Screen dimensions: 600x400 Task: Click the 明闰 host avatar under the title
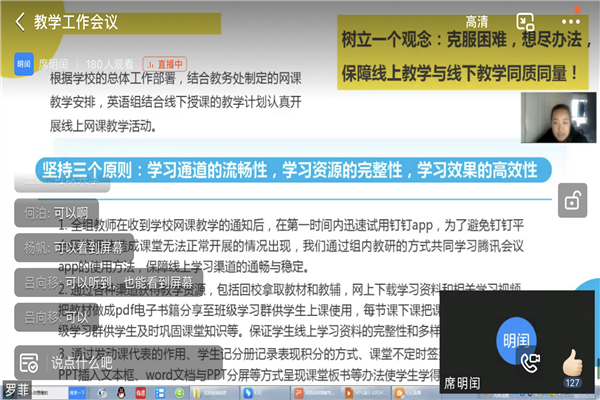pos(25,64)
